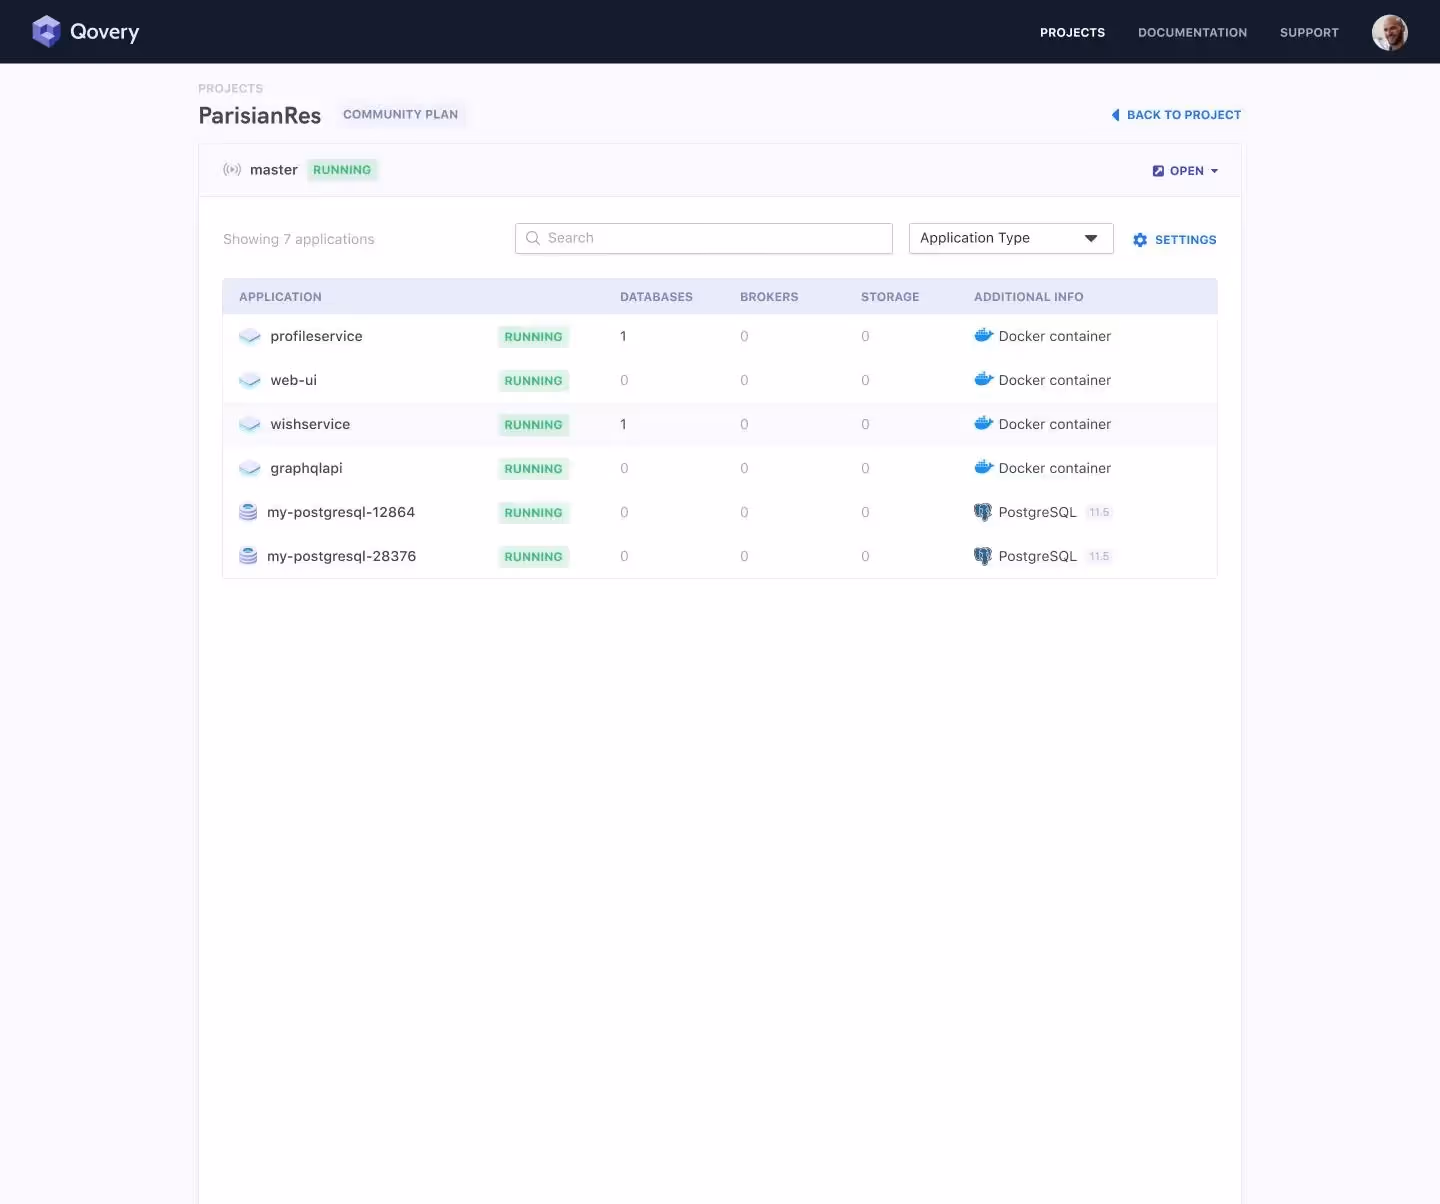The height and width of the screenshot is (1204, 1440).
Task: Click the PostgreSQL elephant icon for my-postgresql-12864
Action: [x=982, y=512]
